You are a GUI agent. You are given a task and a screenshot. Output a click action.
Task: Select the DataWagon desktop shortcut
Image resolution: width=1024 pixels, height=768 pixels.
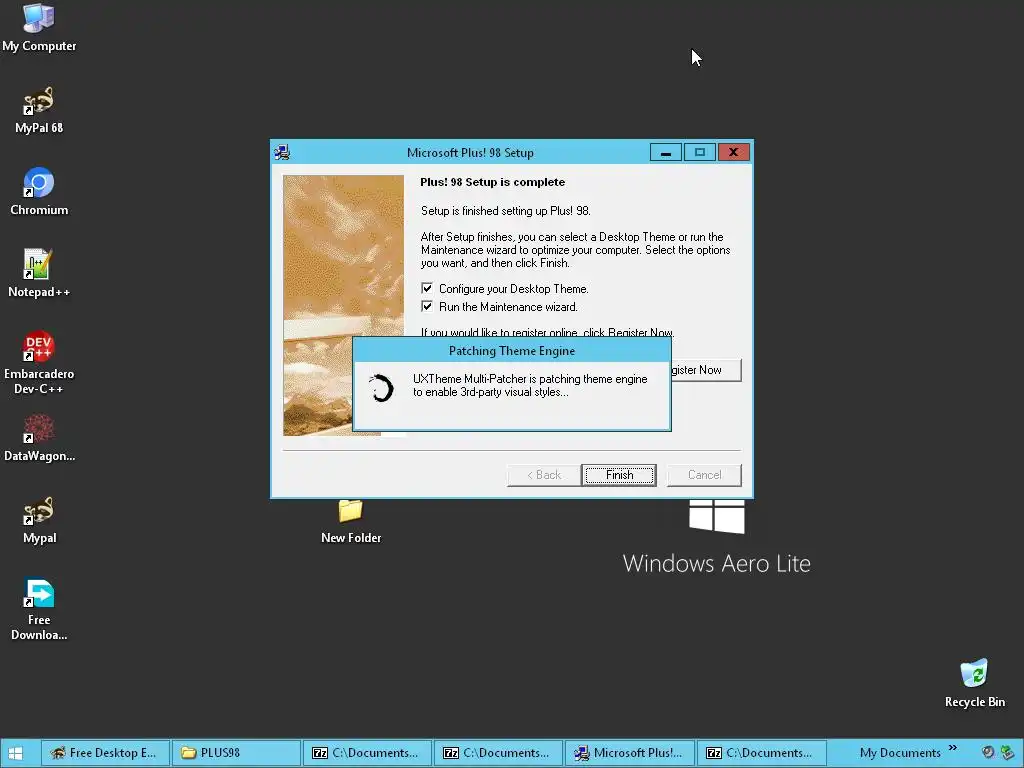coord(39,438)
